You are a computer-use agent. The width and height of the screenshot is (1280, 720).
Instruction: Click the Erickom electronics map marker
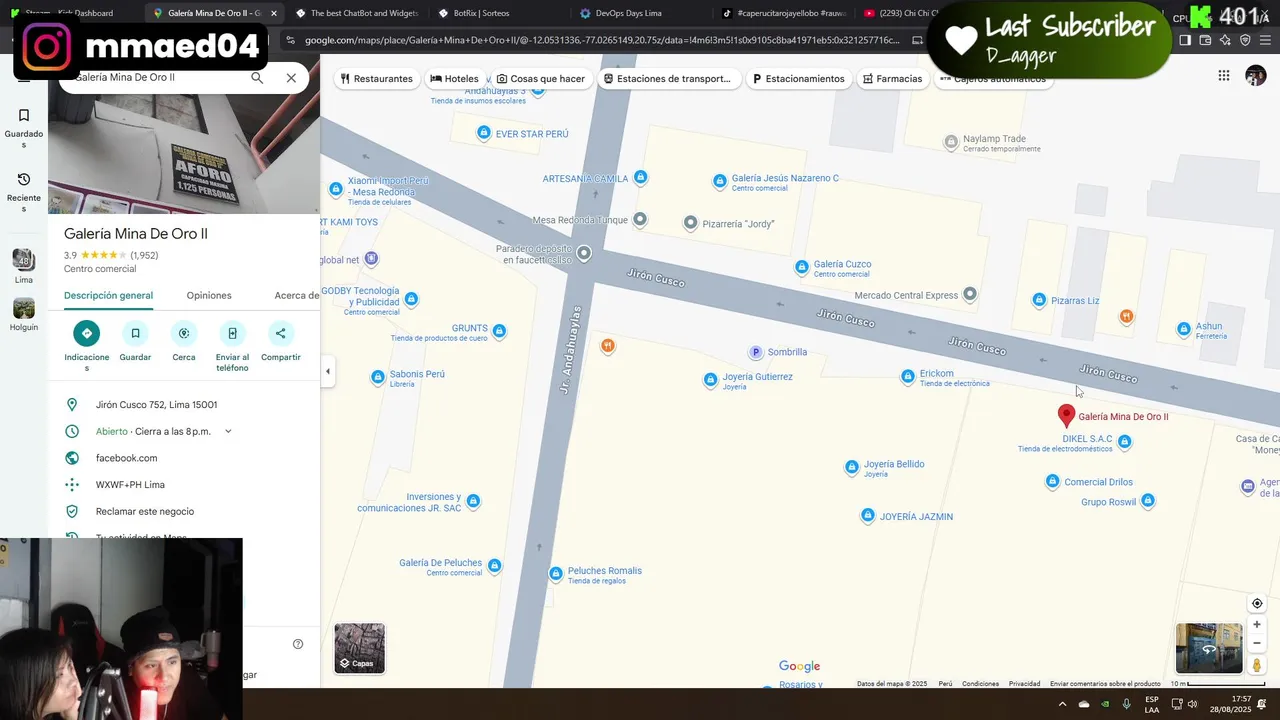coord(908,377)
